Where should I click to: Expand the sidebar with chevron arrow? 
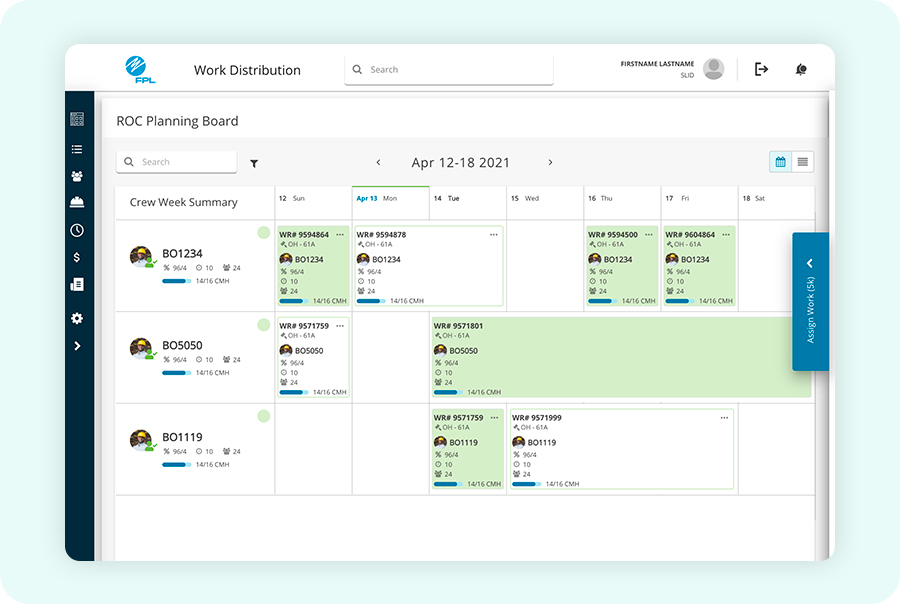[x=77, y=346]
